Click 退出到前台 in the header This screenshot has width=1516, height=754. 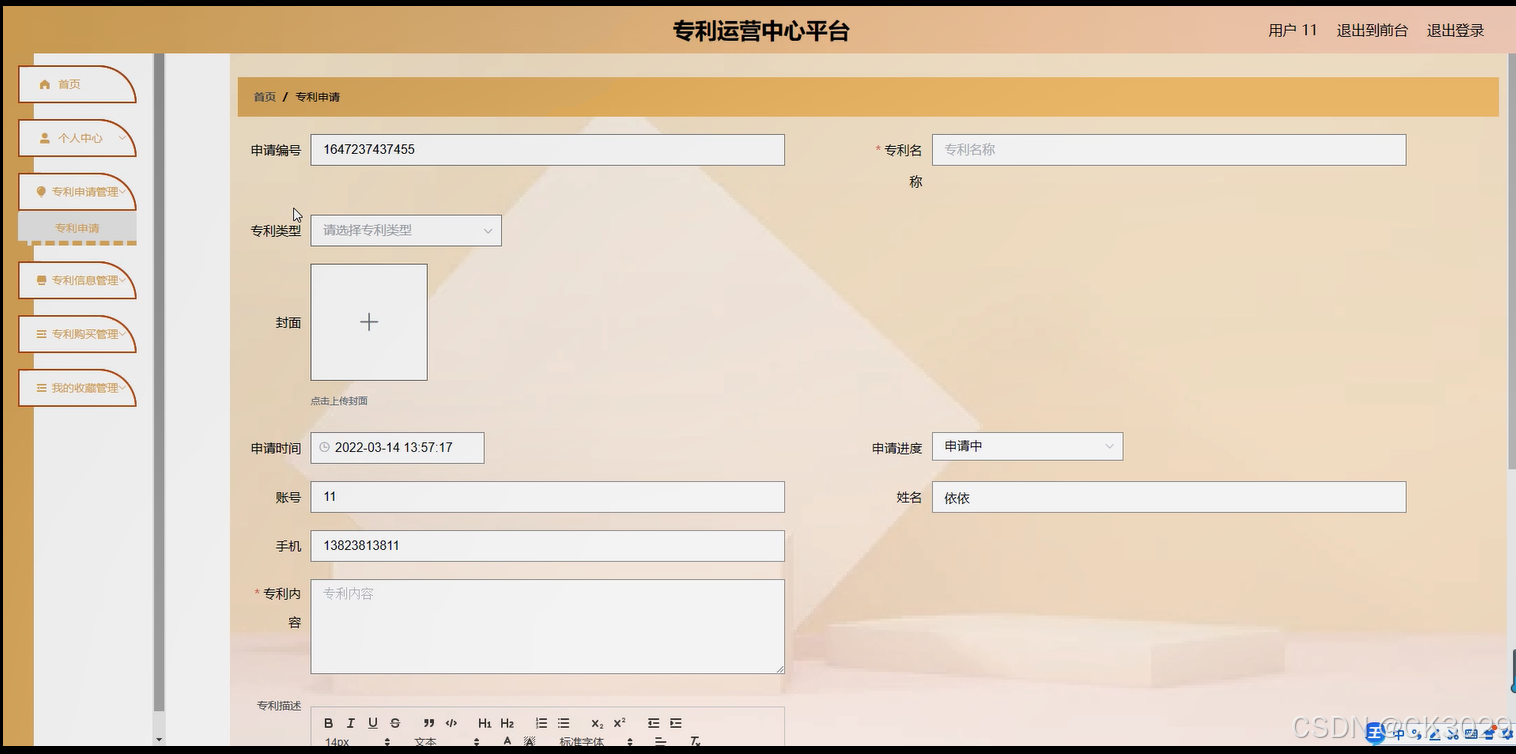click(1372, 31)
